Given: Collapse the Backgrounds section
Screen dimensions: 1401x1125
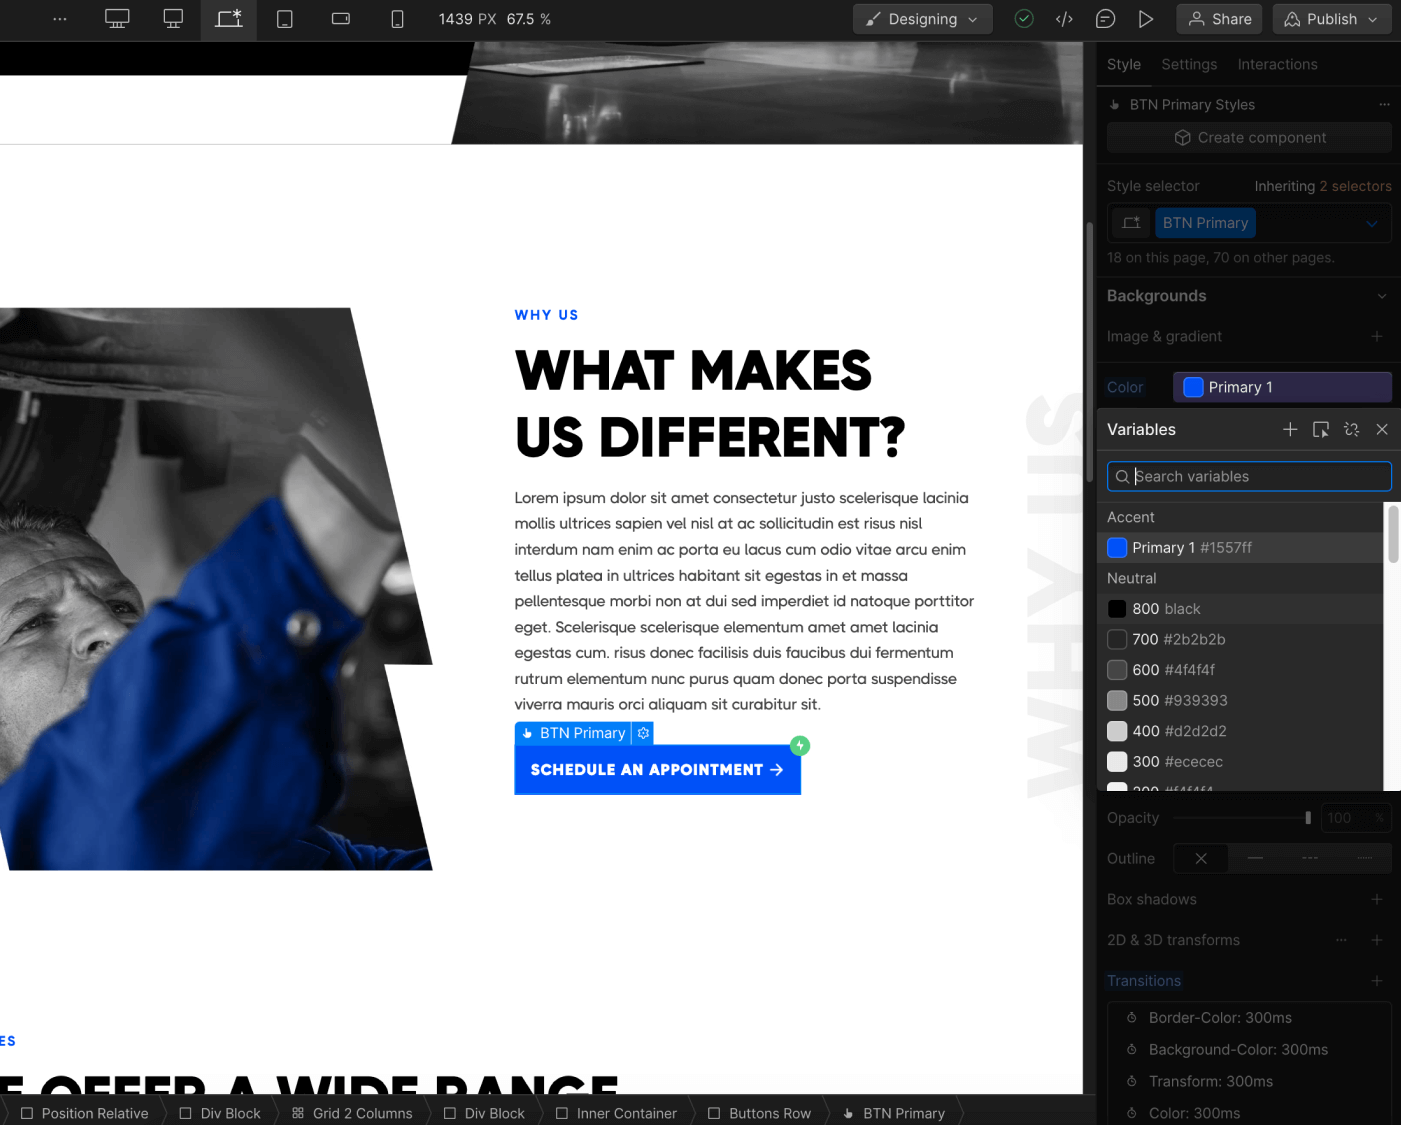Looking at the screenshot, I should click(1382, 296).
